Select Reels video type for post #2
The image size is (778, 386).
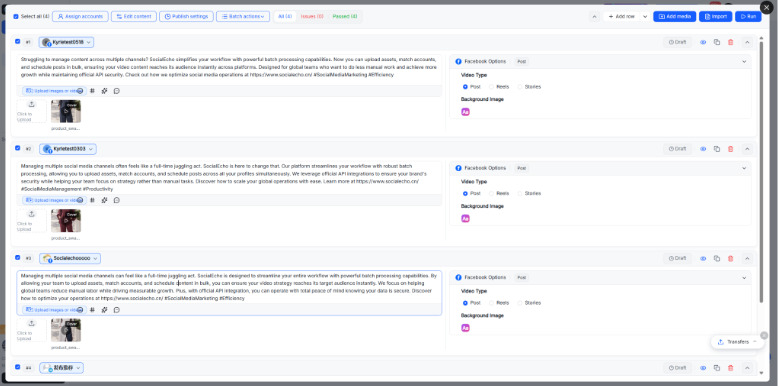coord(499,193)
